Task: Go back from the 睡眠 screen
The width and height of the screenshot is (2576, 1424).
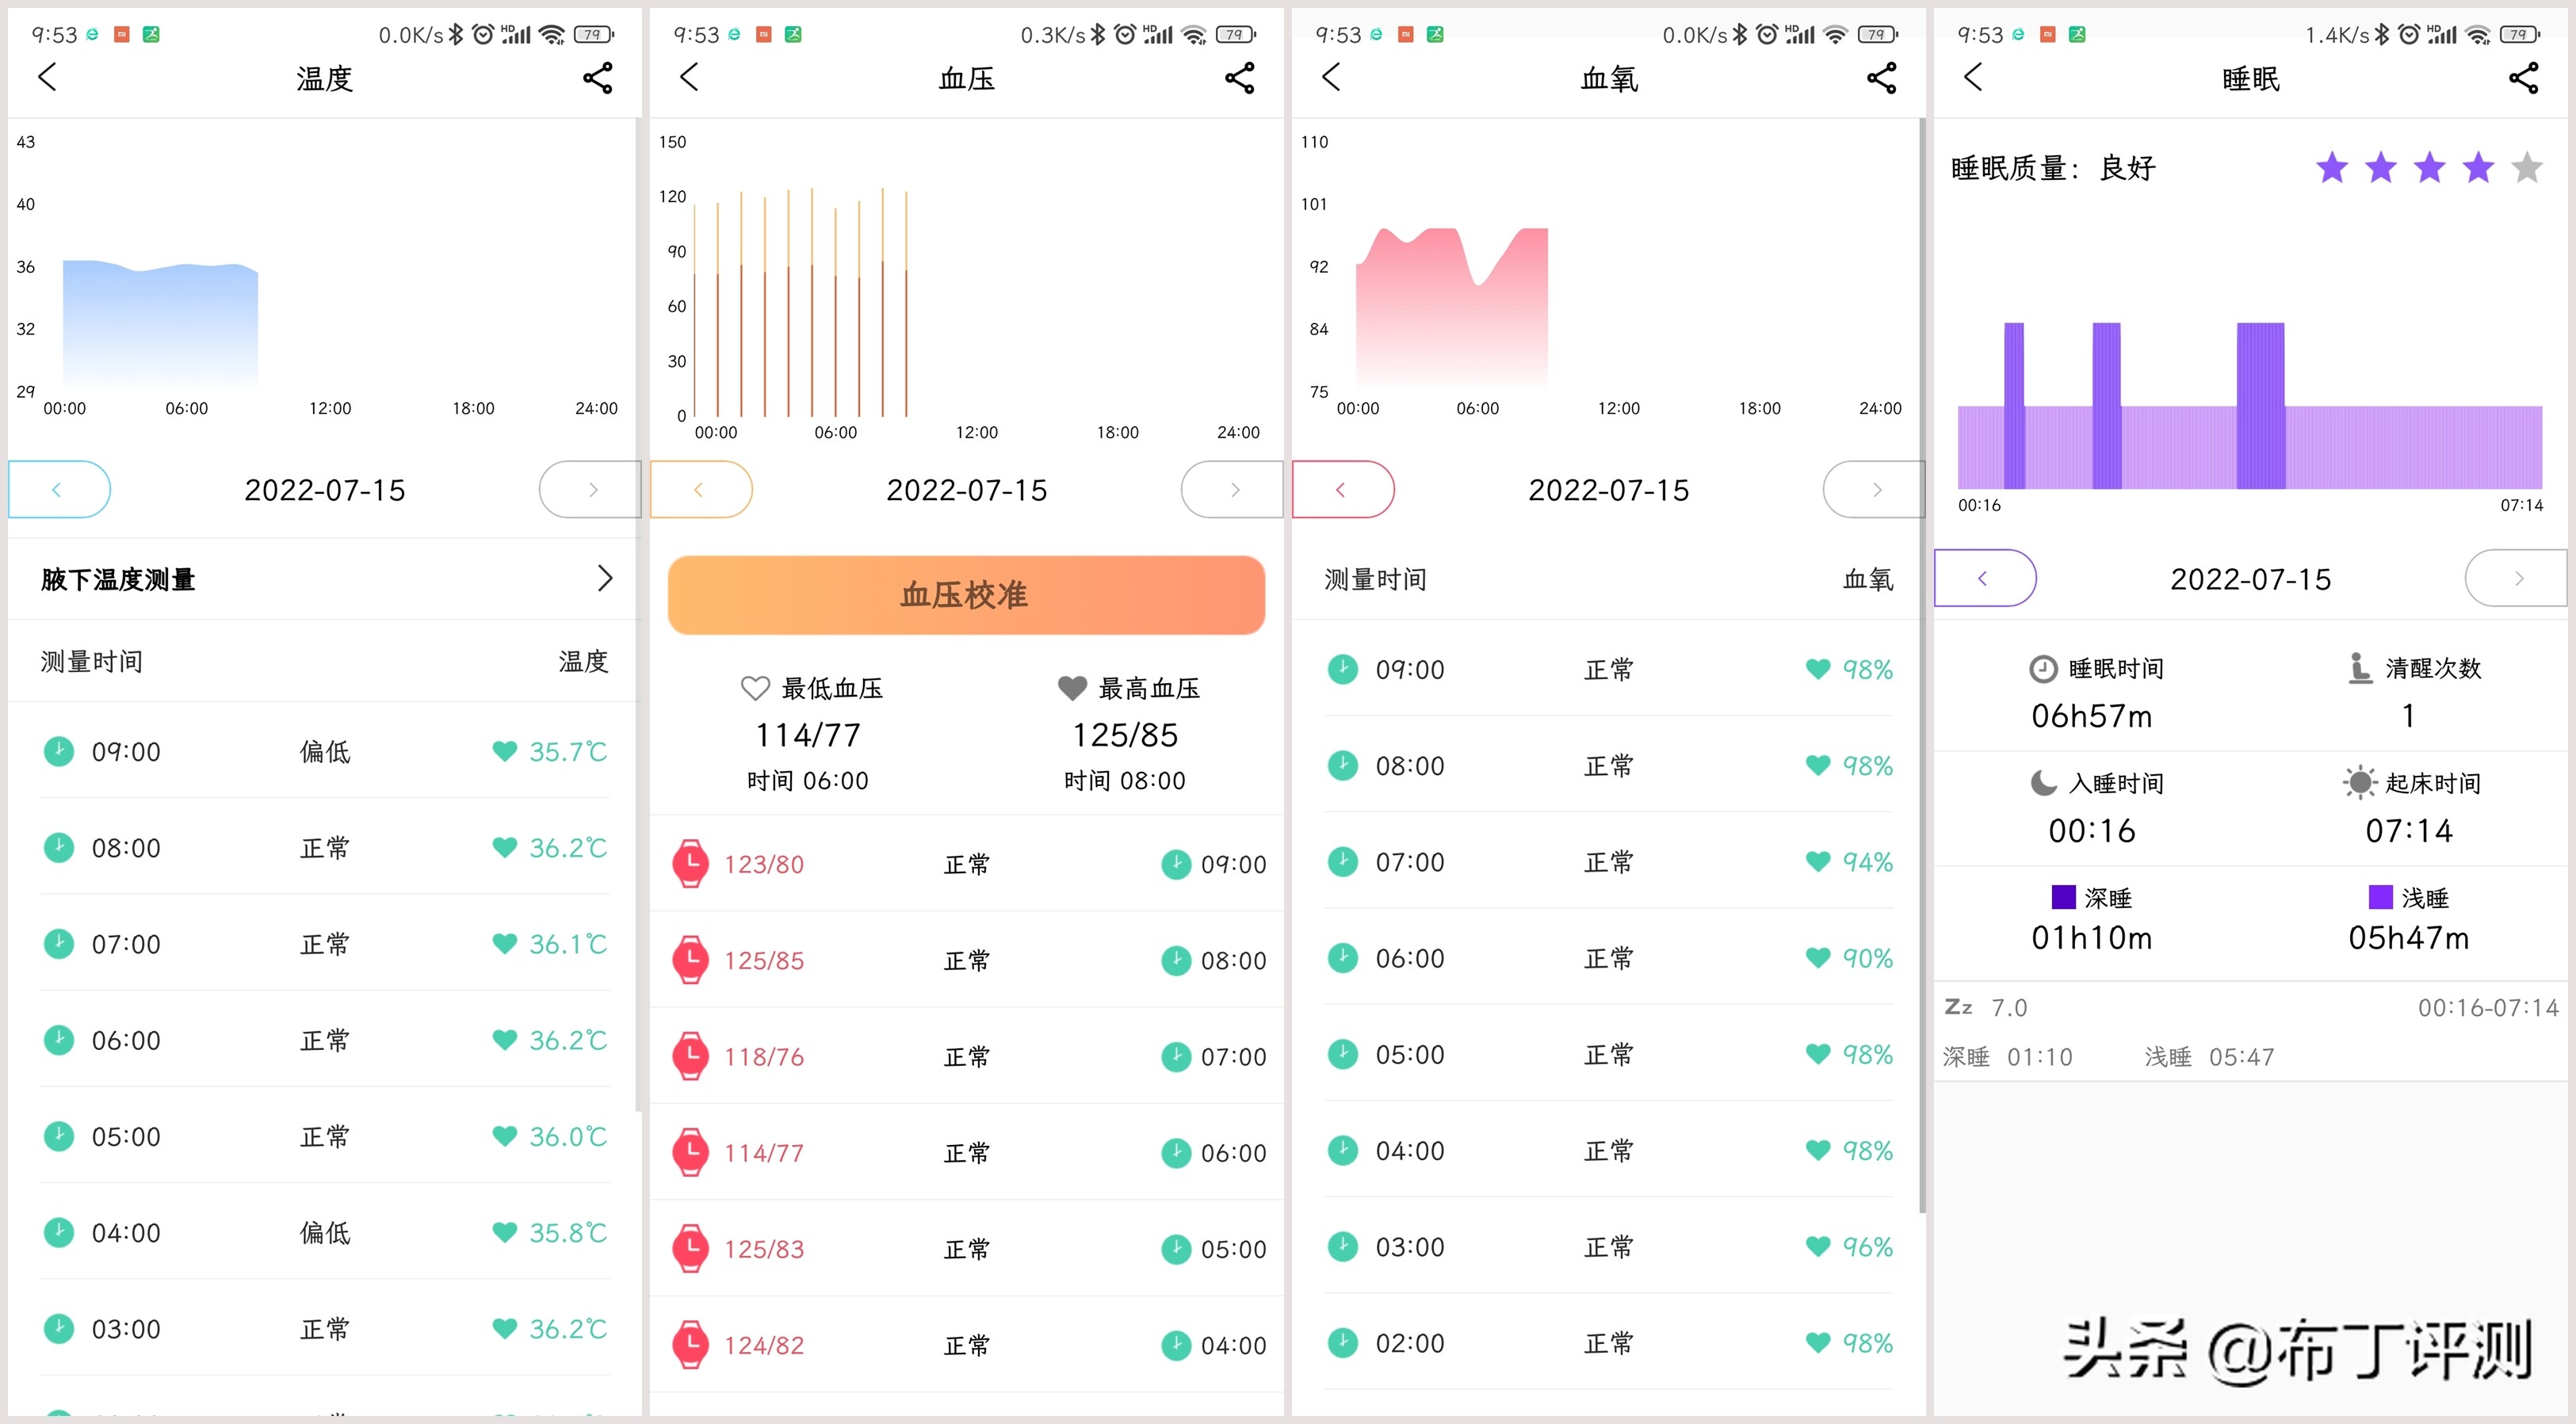Action: pyautogui.click(x=1973, y=77)
